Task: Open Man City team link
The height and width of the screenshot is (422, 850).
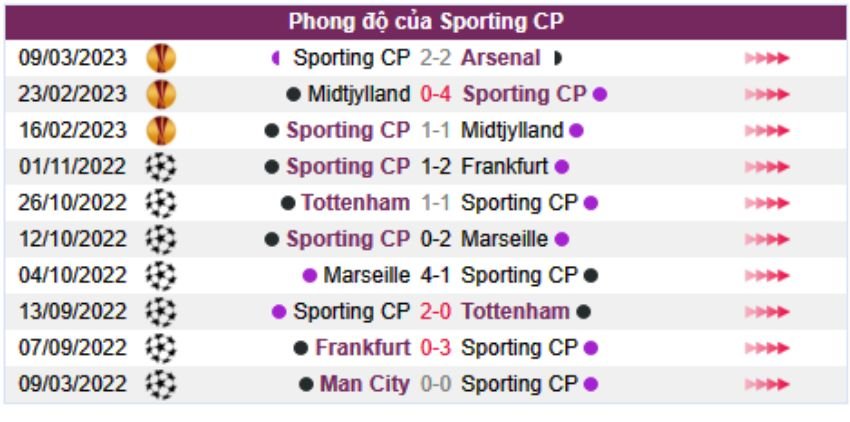Action: [365, 384]
